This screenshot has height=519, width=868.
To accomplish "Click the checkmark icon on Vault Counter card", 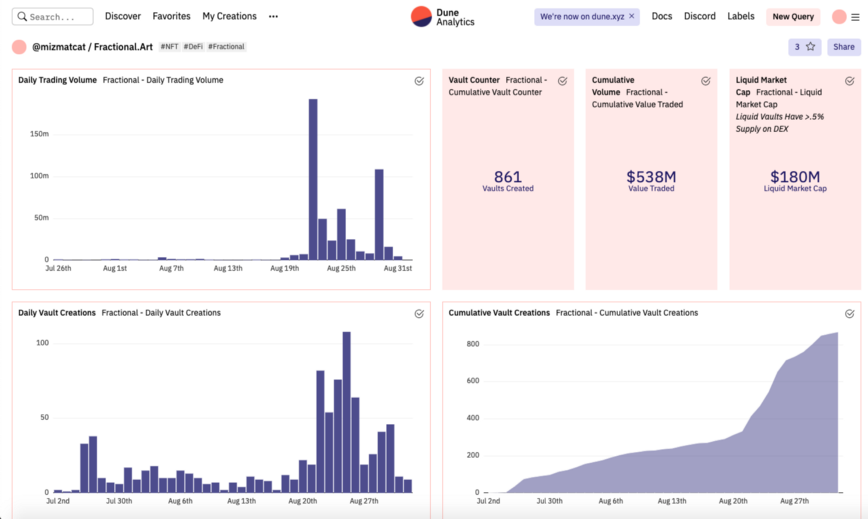I will point(562,81).
